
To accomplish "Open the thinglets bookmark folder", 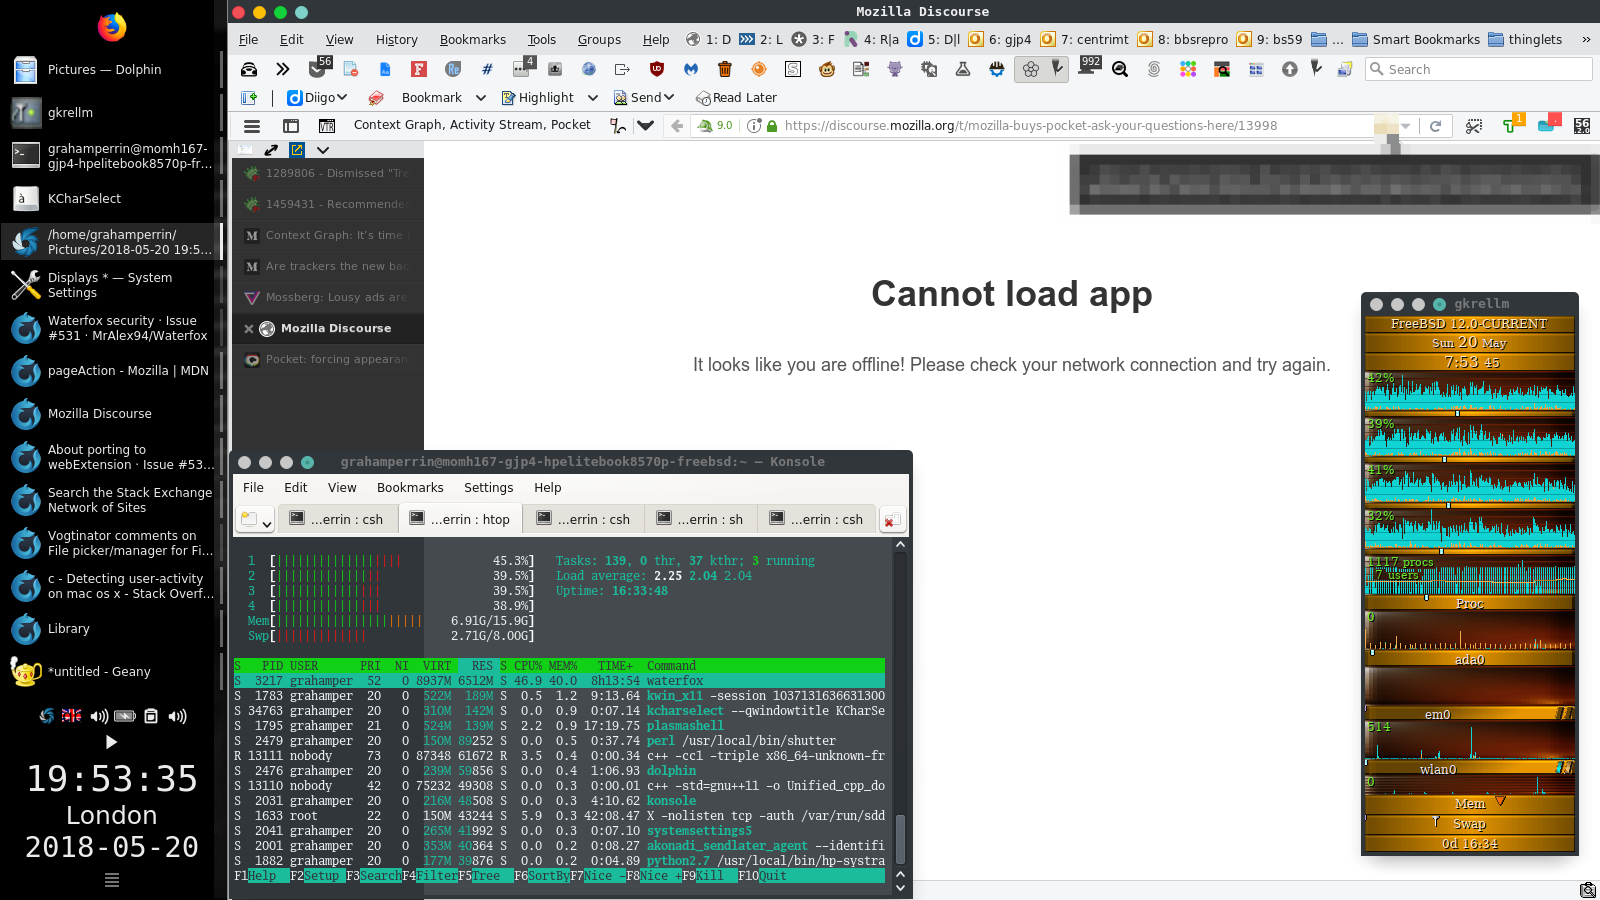I will tap(1525, 40).
